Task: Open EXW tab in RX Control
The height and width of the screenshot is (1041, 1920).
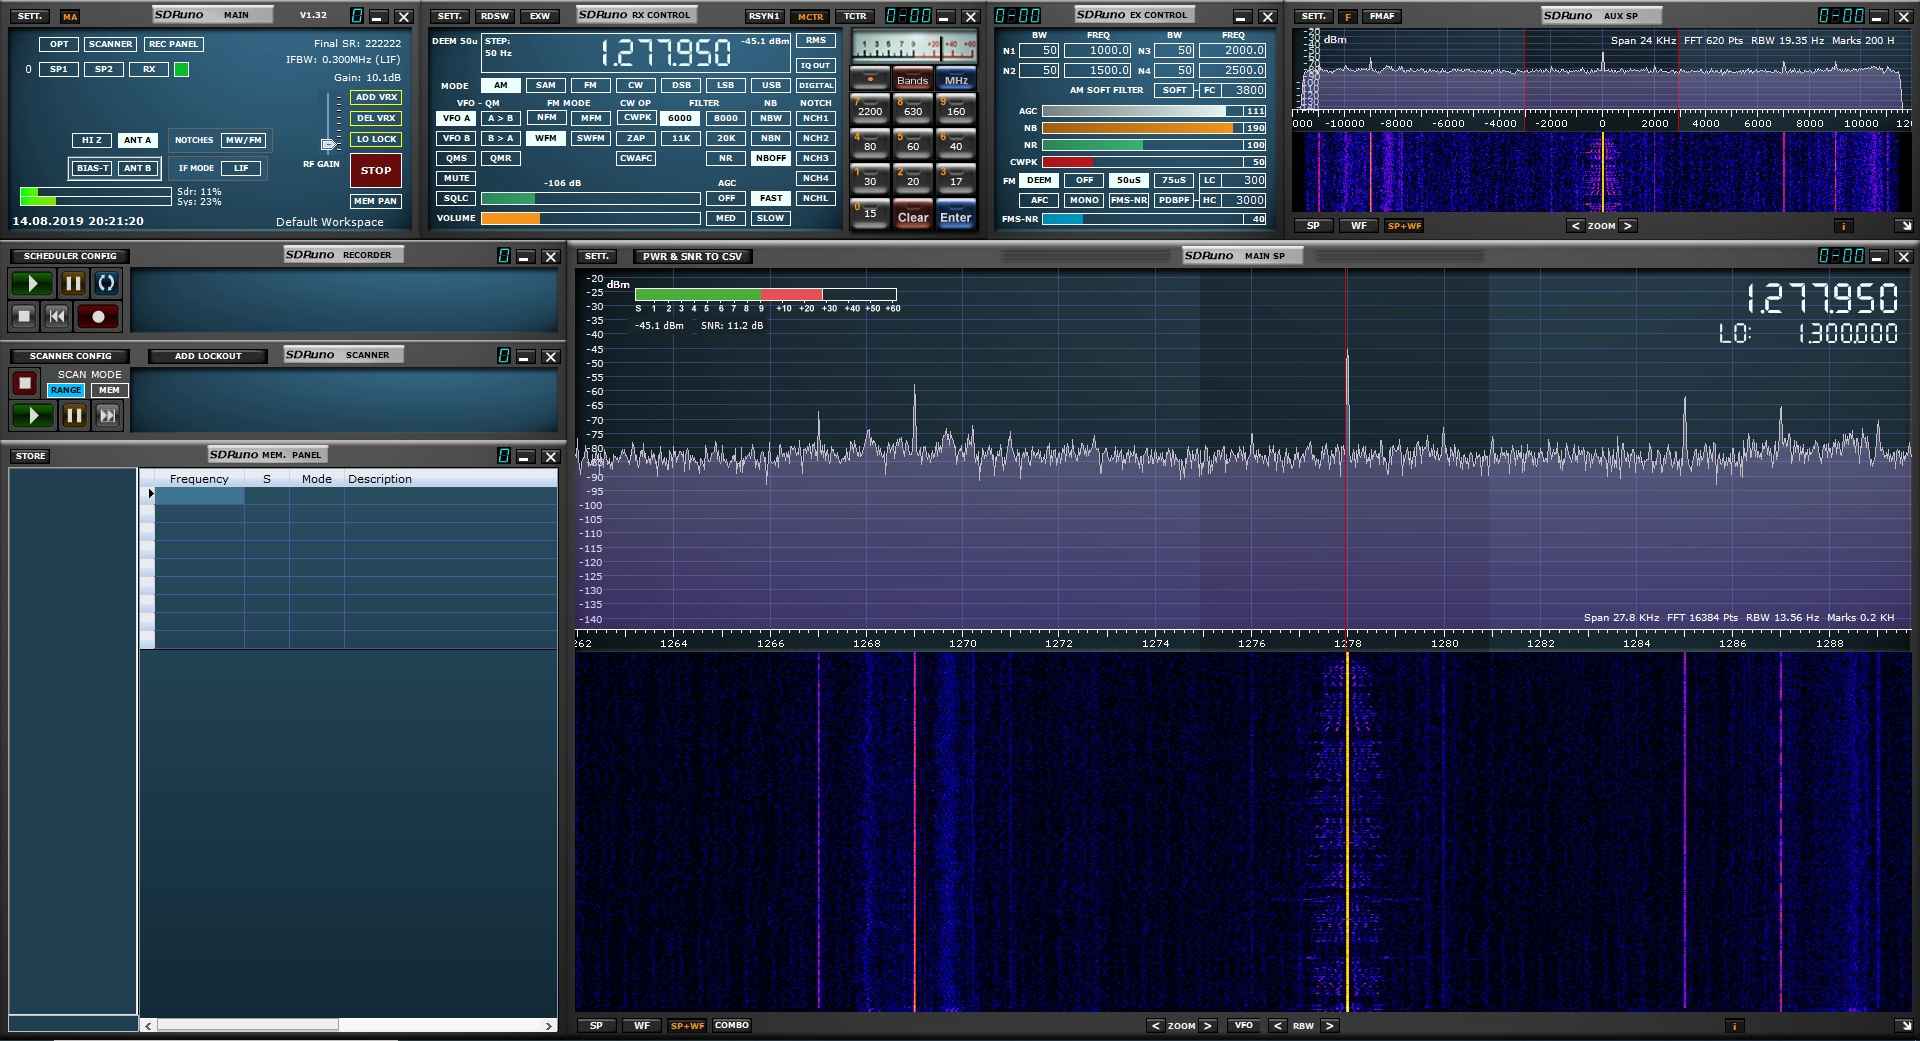Action: pyautogui.click(x=539, y=17)
